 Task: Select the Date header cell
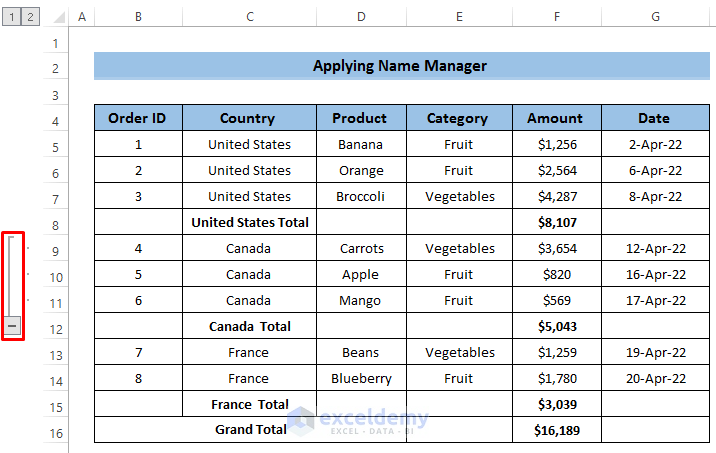point(655,118)
